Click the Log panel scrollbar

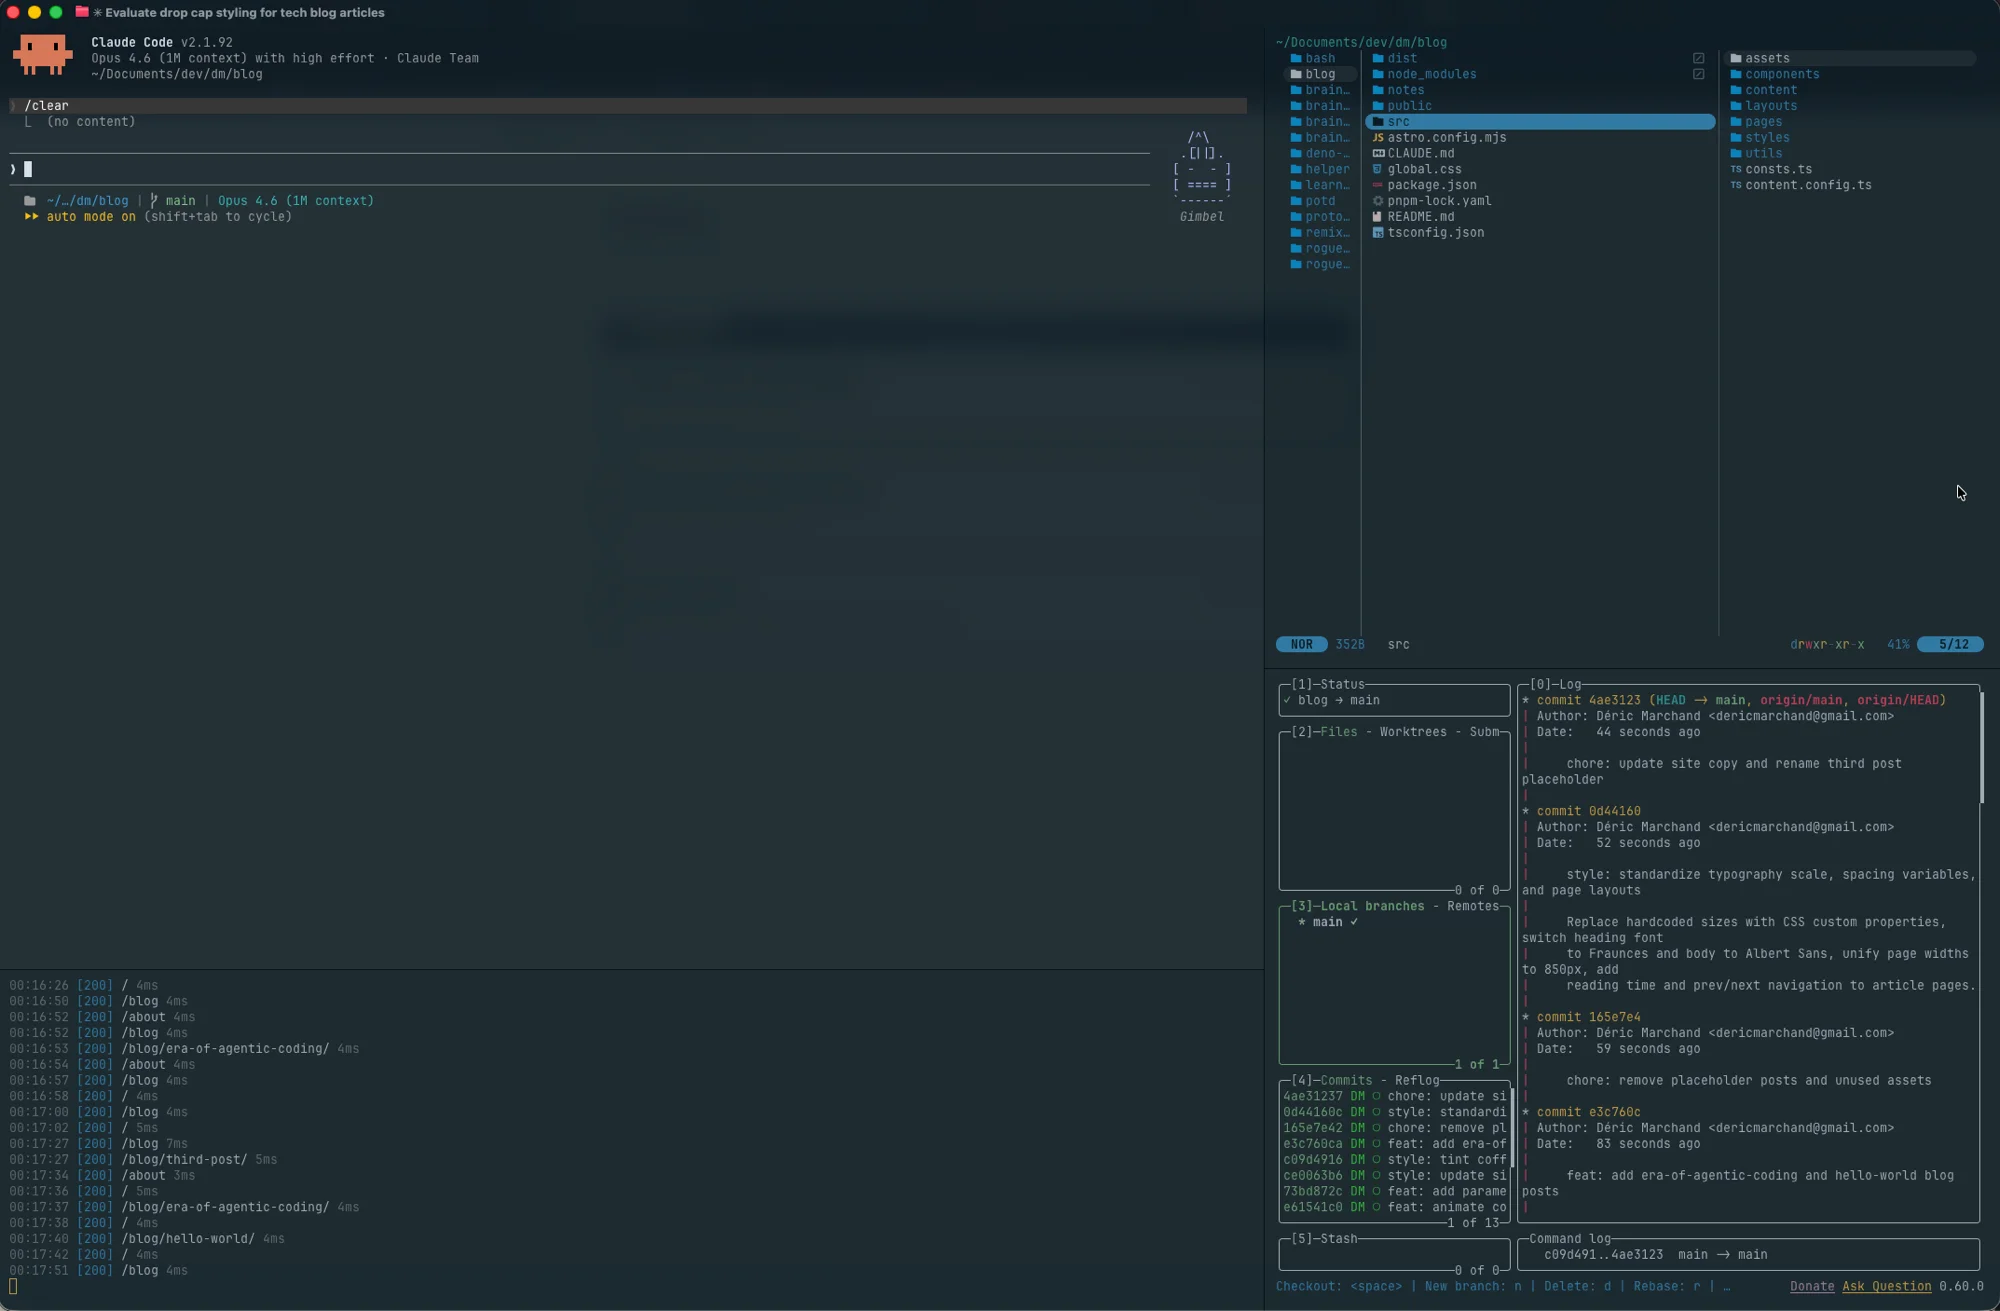[x=1981, y=747]
